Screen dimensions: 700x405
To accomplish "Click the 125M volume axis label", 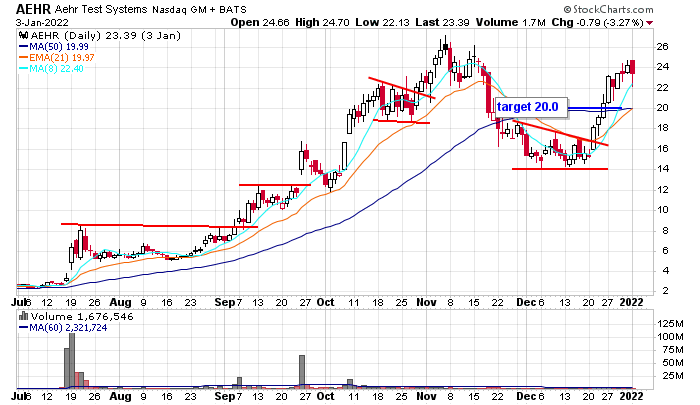I will pyautogui.click(x=670, y=324).
